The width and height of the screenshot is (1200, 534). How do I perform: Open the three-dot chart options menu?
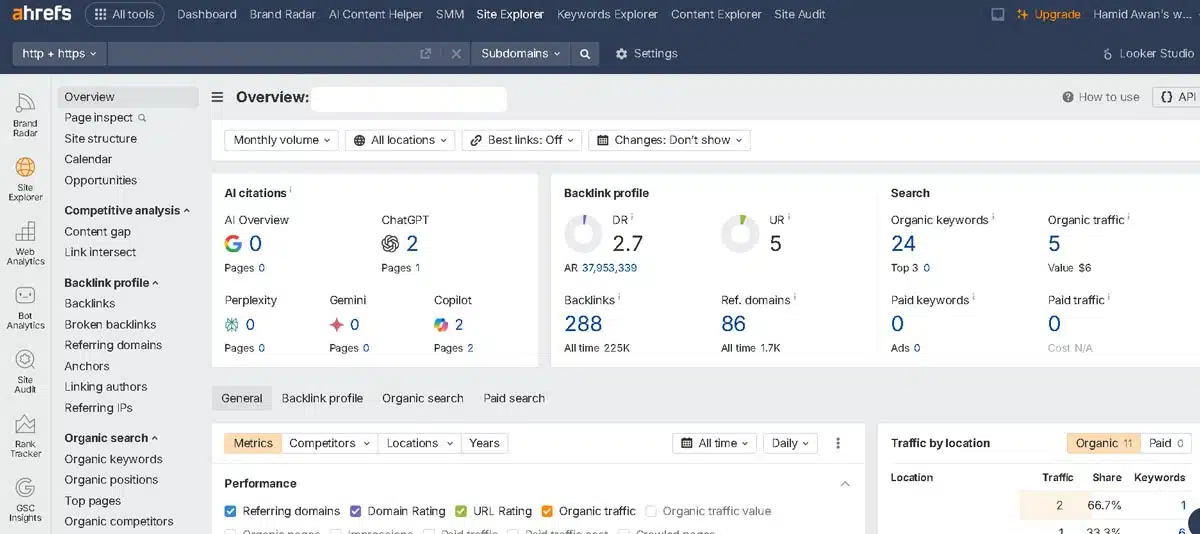(838, 443)
